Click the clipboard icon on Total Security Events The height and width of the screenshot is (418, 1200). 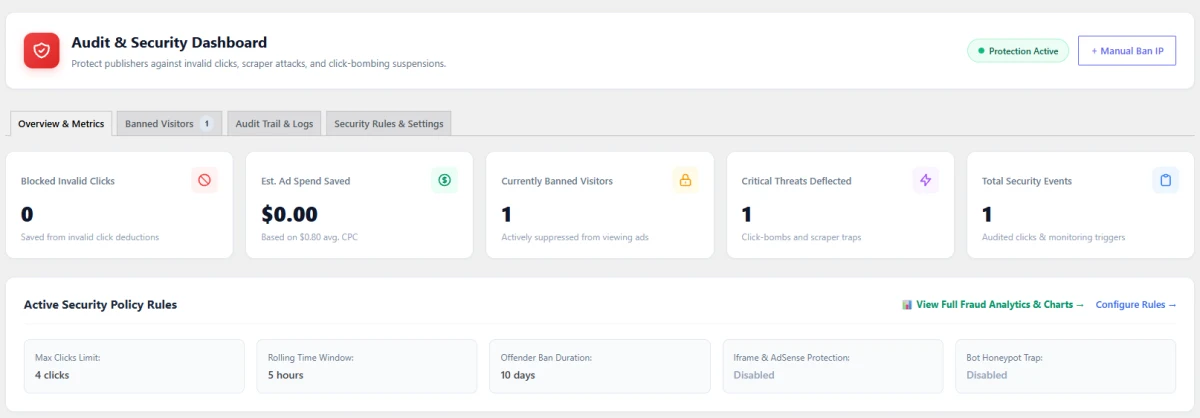[1165, 180]
